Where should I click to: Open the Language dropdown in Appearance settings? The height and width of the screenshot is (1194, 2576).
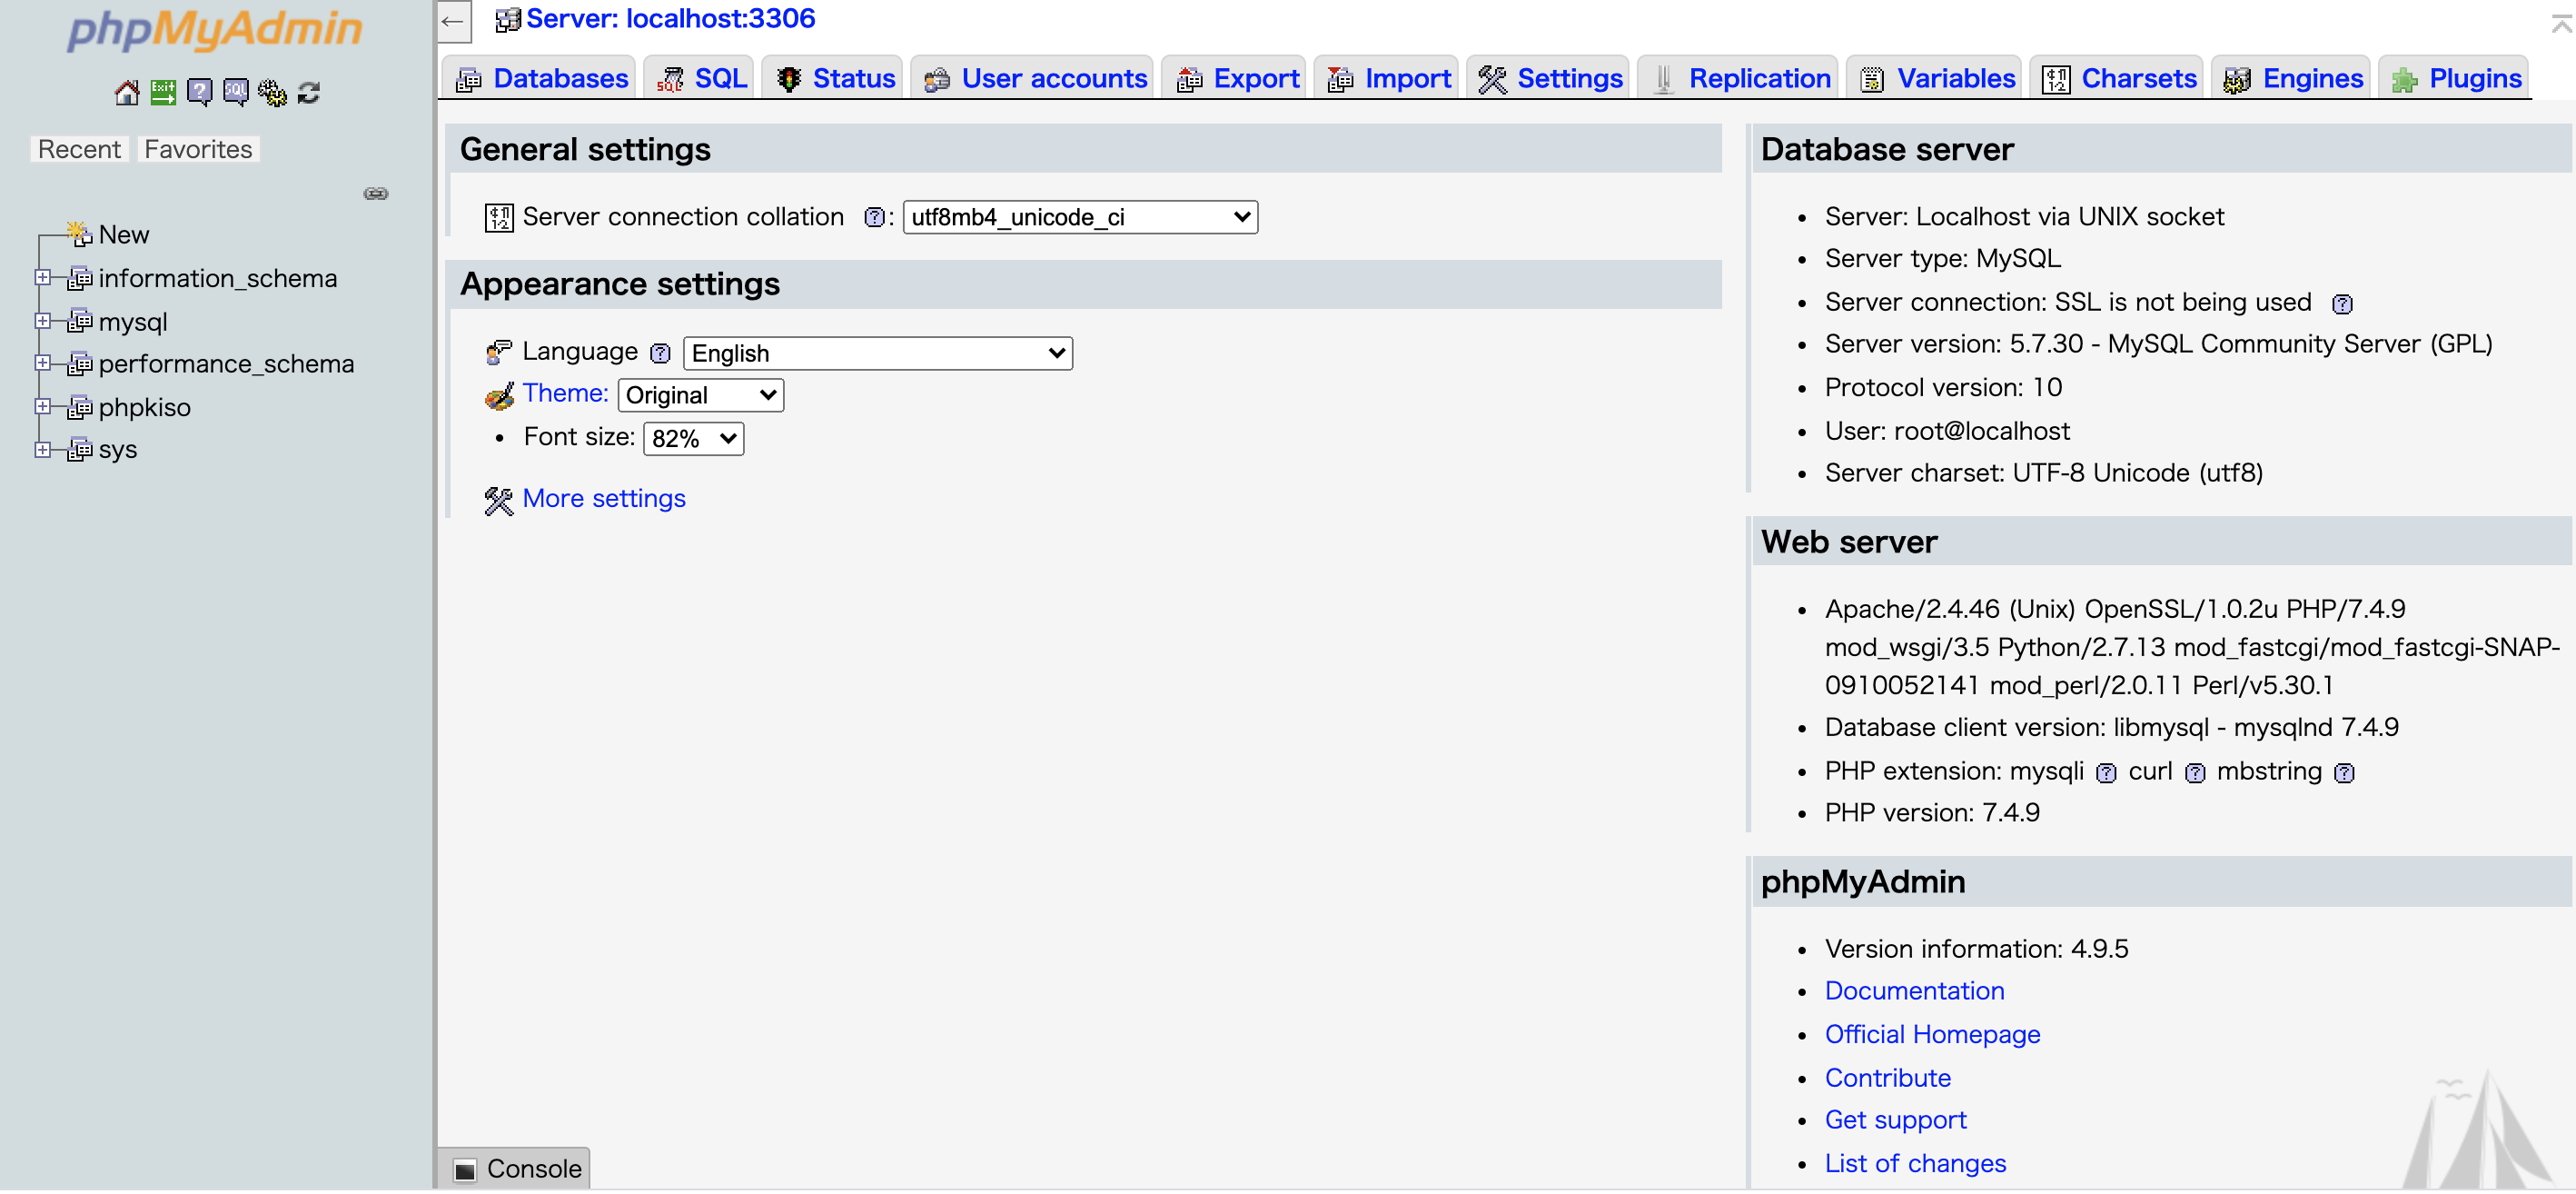pos(877,352)
